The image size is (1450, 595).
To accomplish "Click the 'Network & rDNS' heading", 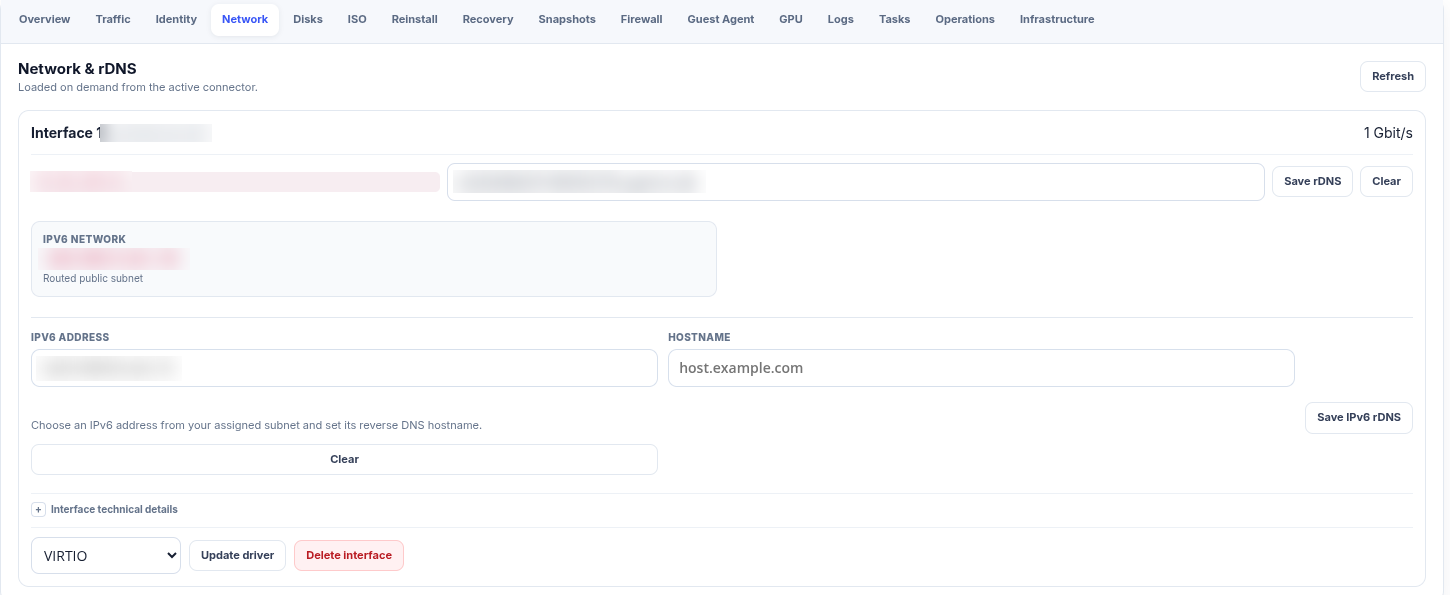I will tap(77, 69).
